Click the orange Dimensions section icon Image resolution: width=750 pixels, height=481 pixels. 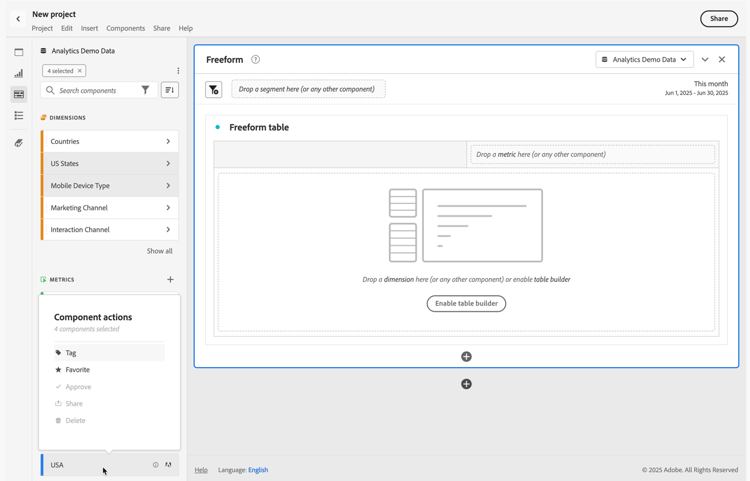tap(44, 118)
